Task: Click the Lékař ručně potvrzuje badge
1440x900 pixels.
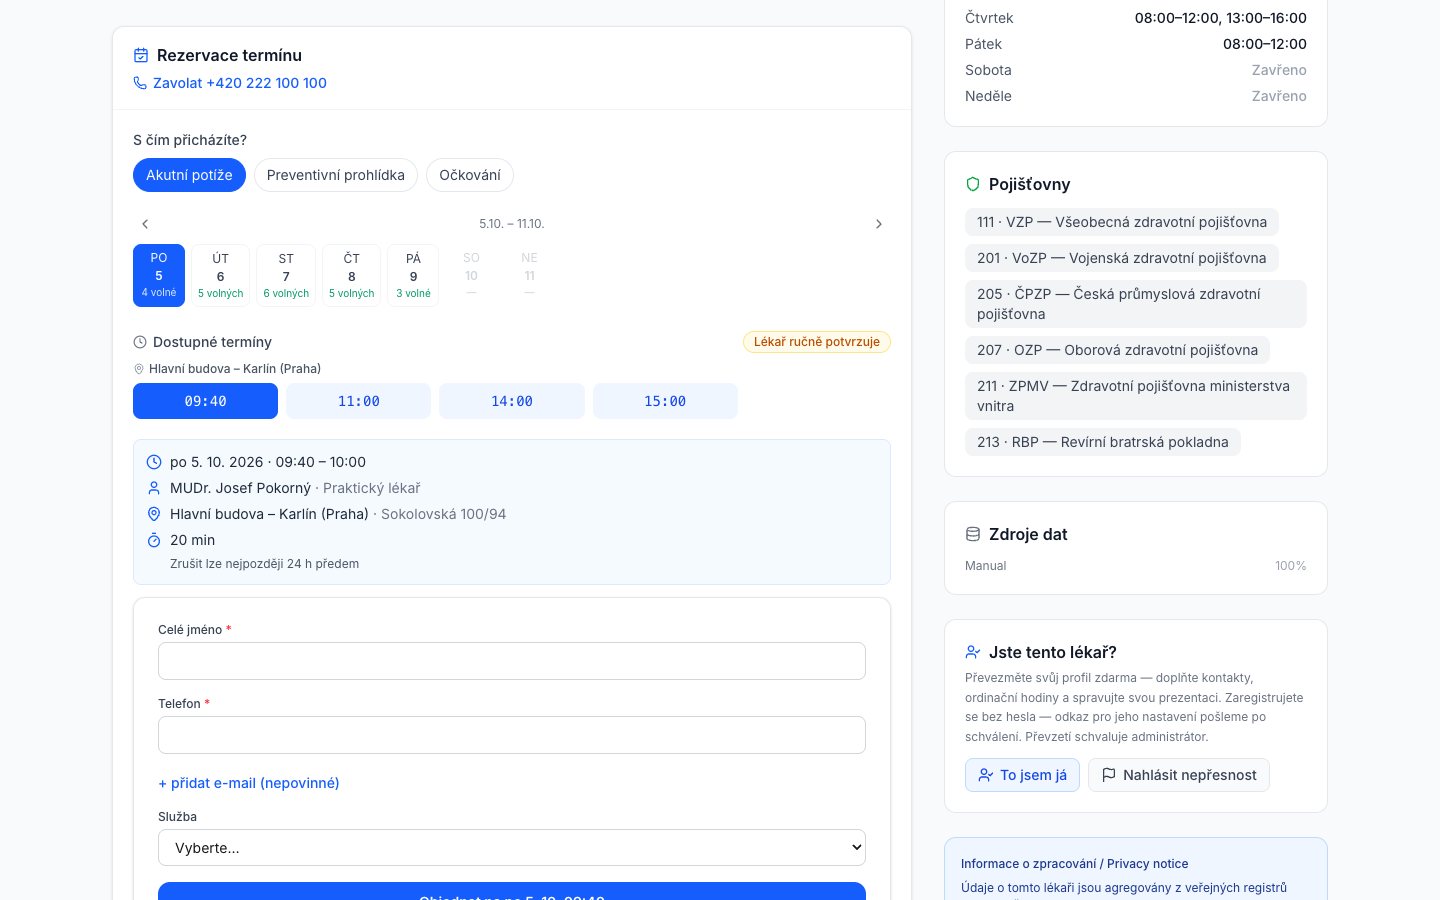Action: (x=817, y=342)
